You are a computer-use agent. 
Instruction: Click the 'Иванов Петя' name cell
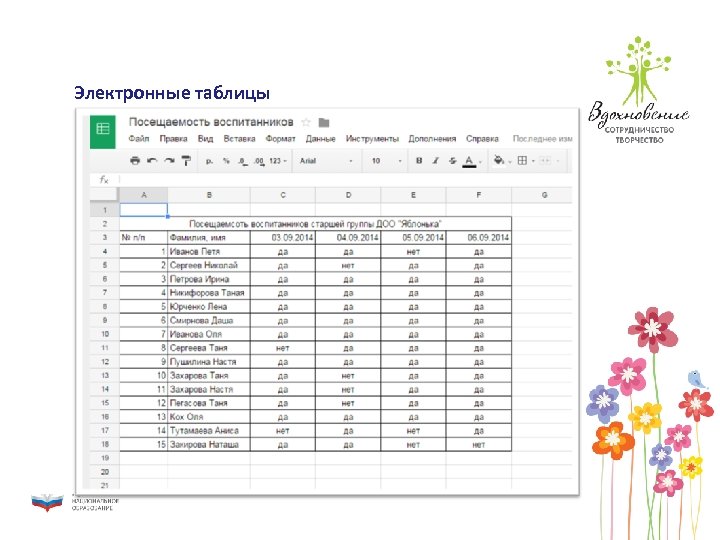pos(209,251)
